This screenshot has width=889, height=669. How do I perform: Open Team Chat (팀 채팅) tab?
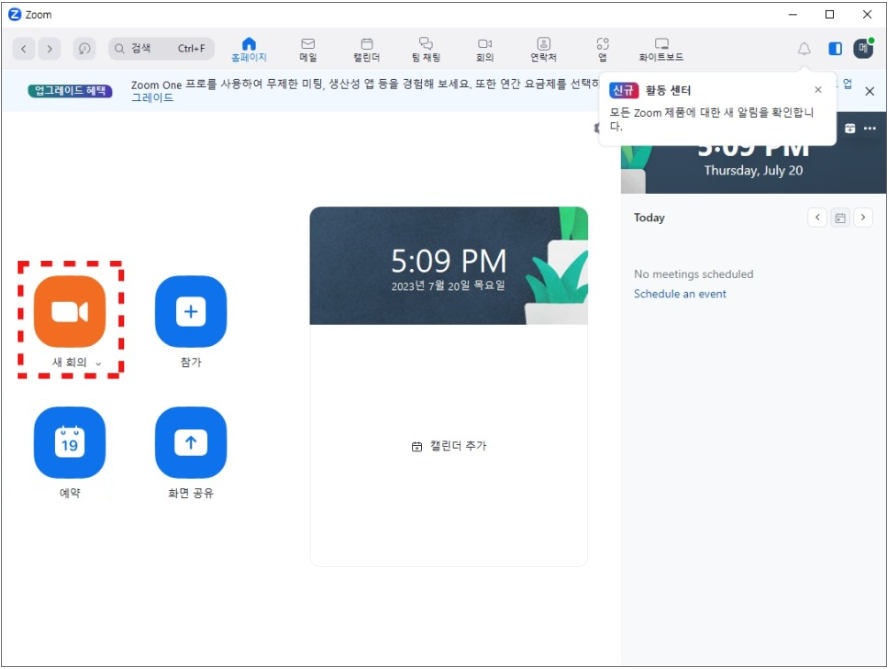(426, 49)
